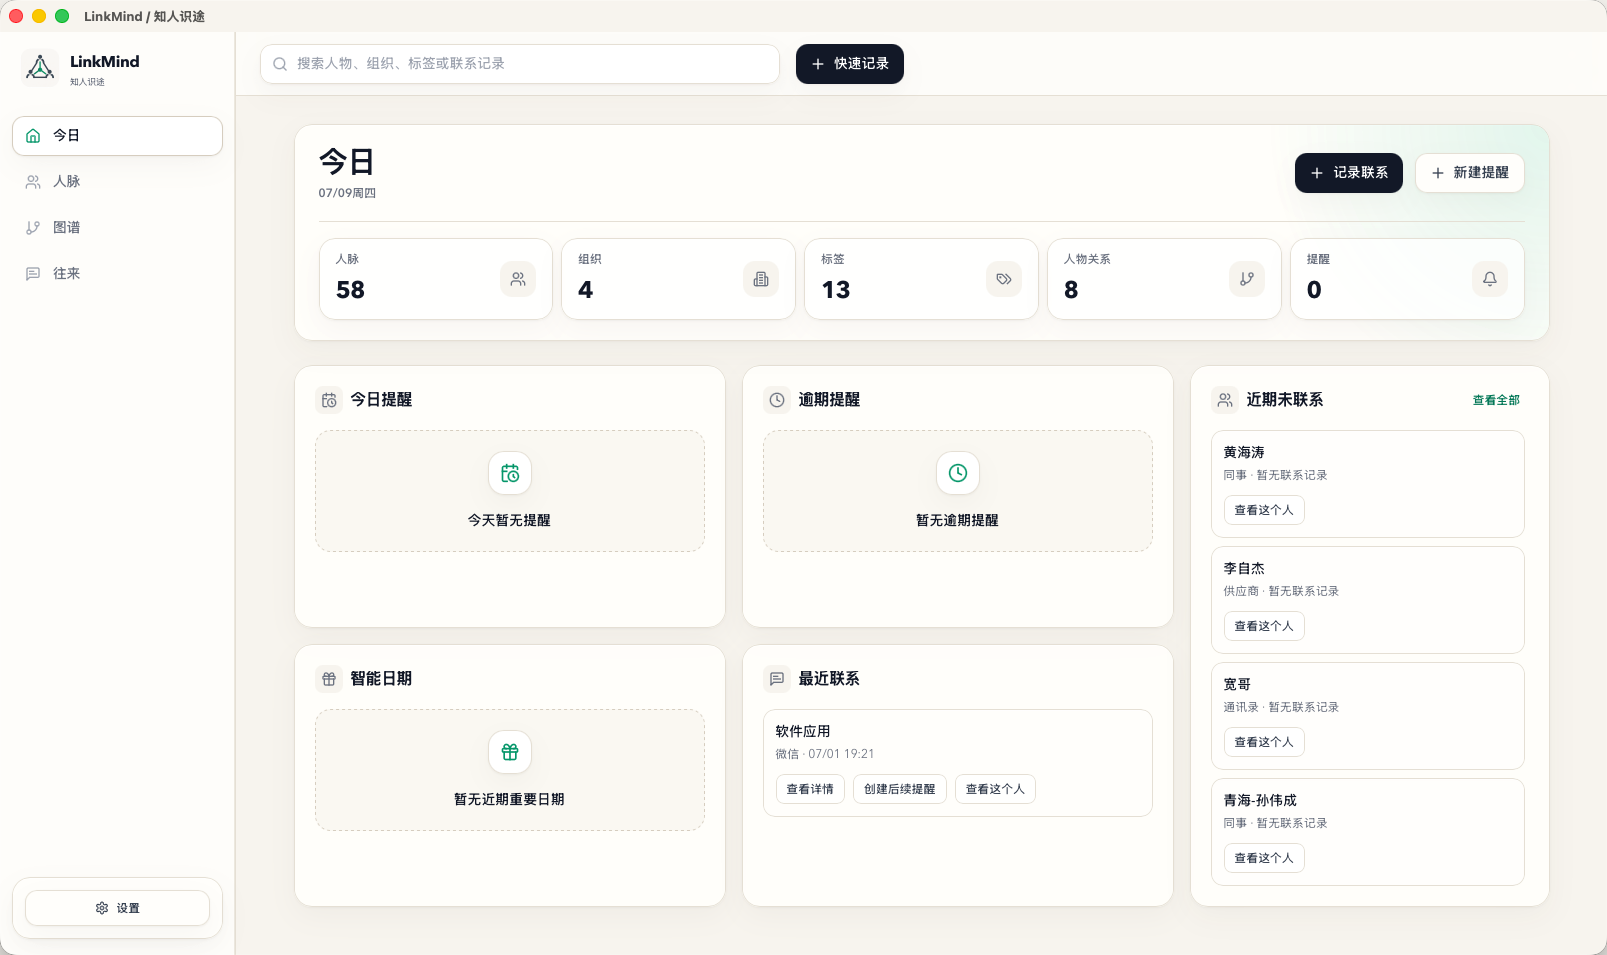Click the plus icon in 新建提醒
1607x955 pixels.
click(x=1438, y=173)
